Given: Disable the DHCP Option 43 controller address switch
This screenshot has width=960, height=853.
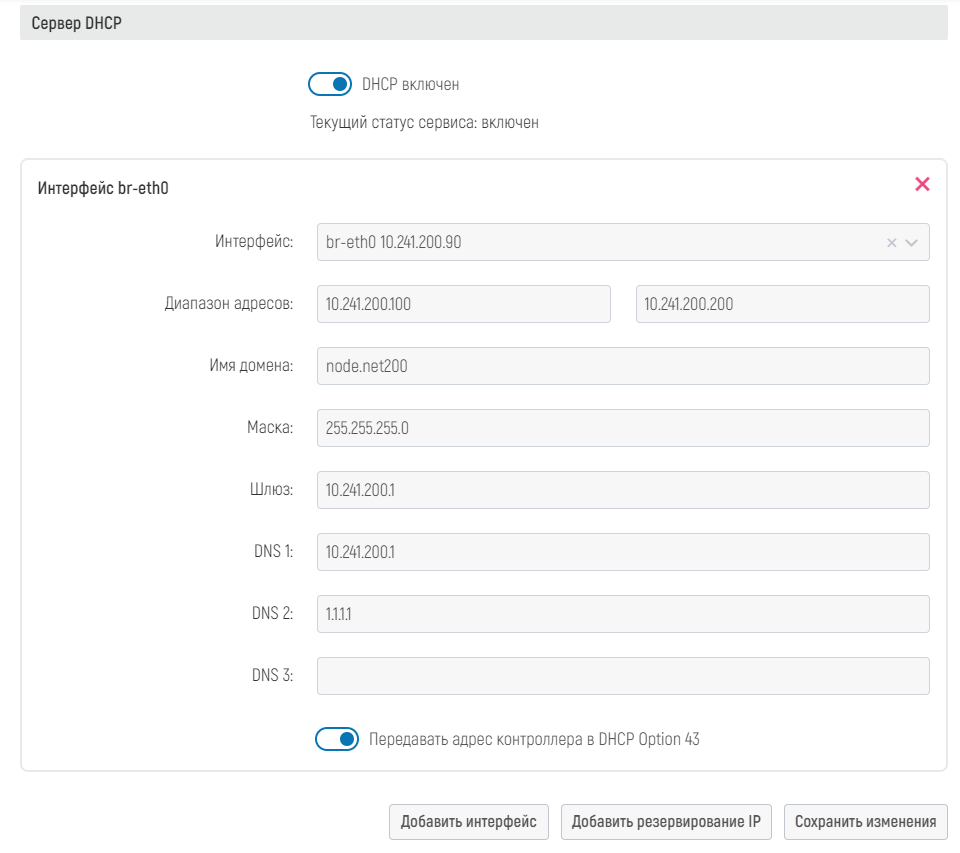Looking at the screenshot, I should point(337,740).
